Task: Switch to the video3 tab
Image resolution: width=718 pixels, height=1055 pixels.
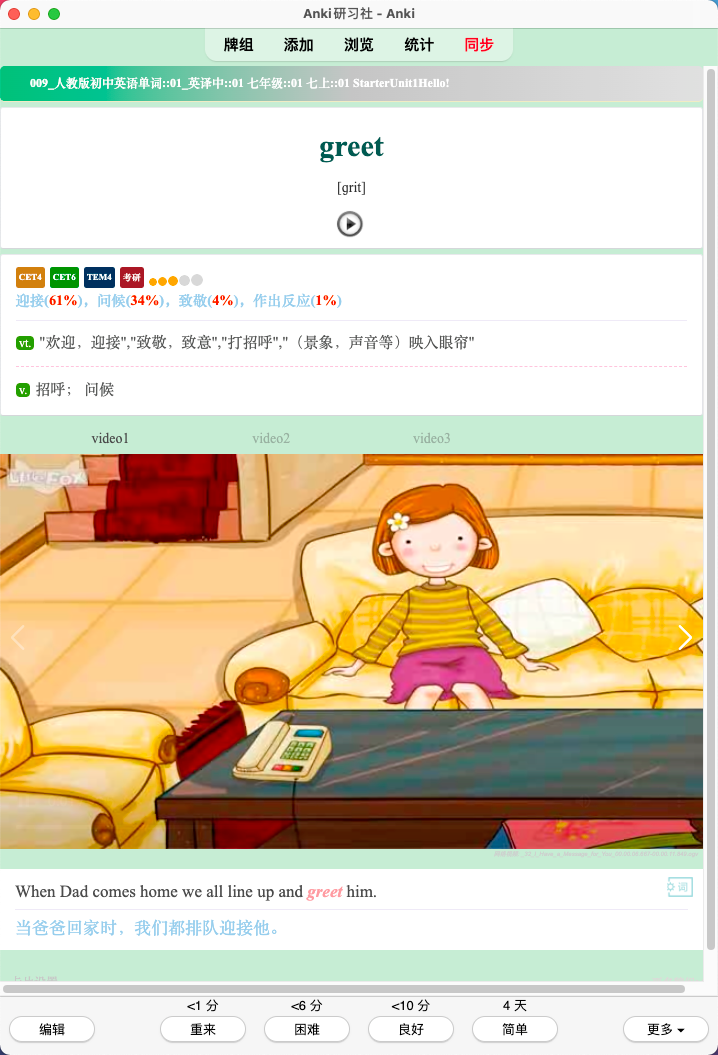Action: point(432,438)
